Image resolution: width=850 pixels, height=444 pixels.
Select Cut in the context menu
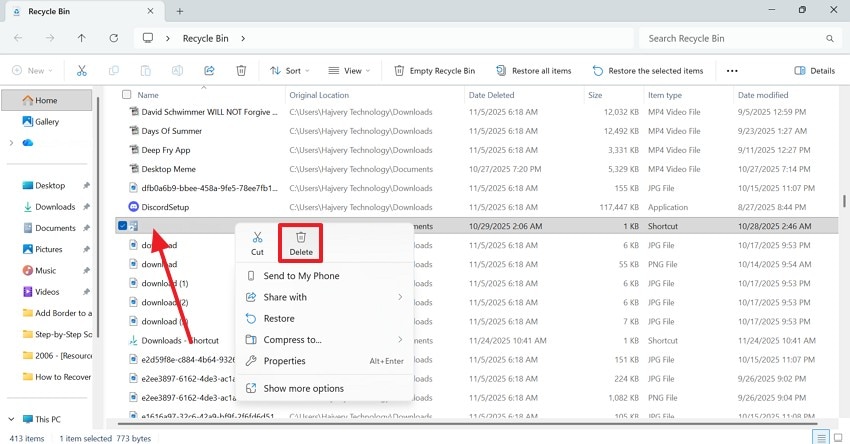coord(257,243)
